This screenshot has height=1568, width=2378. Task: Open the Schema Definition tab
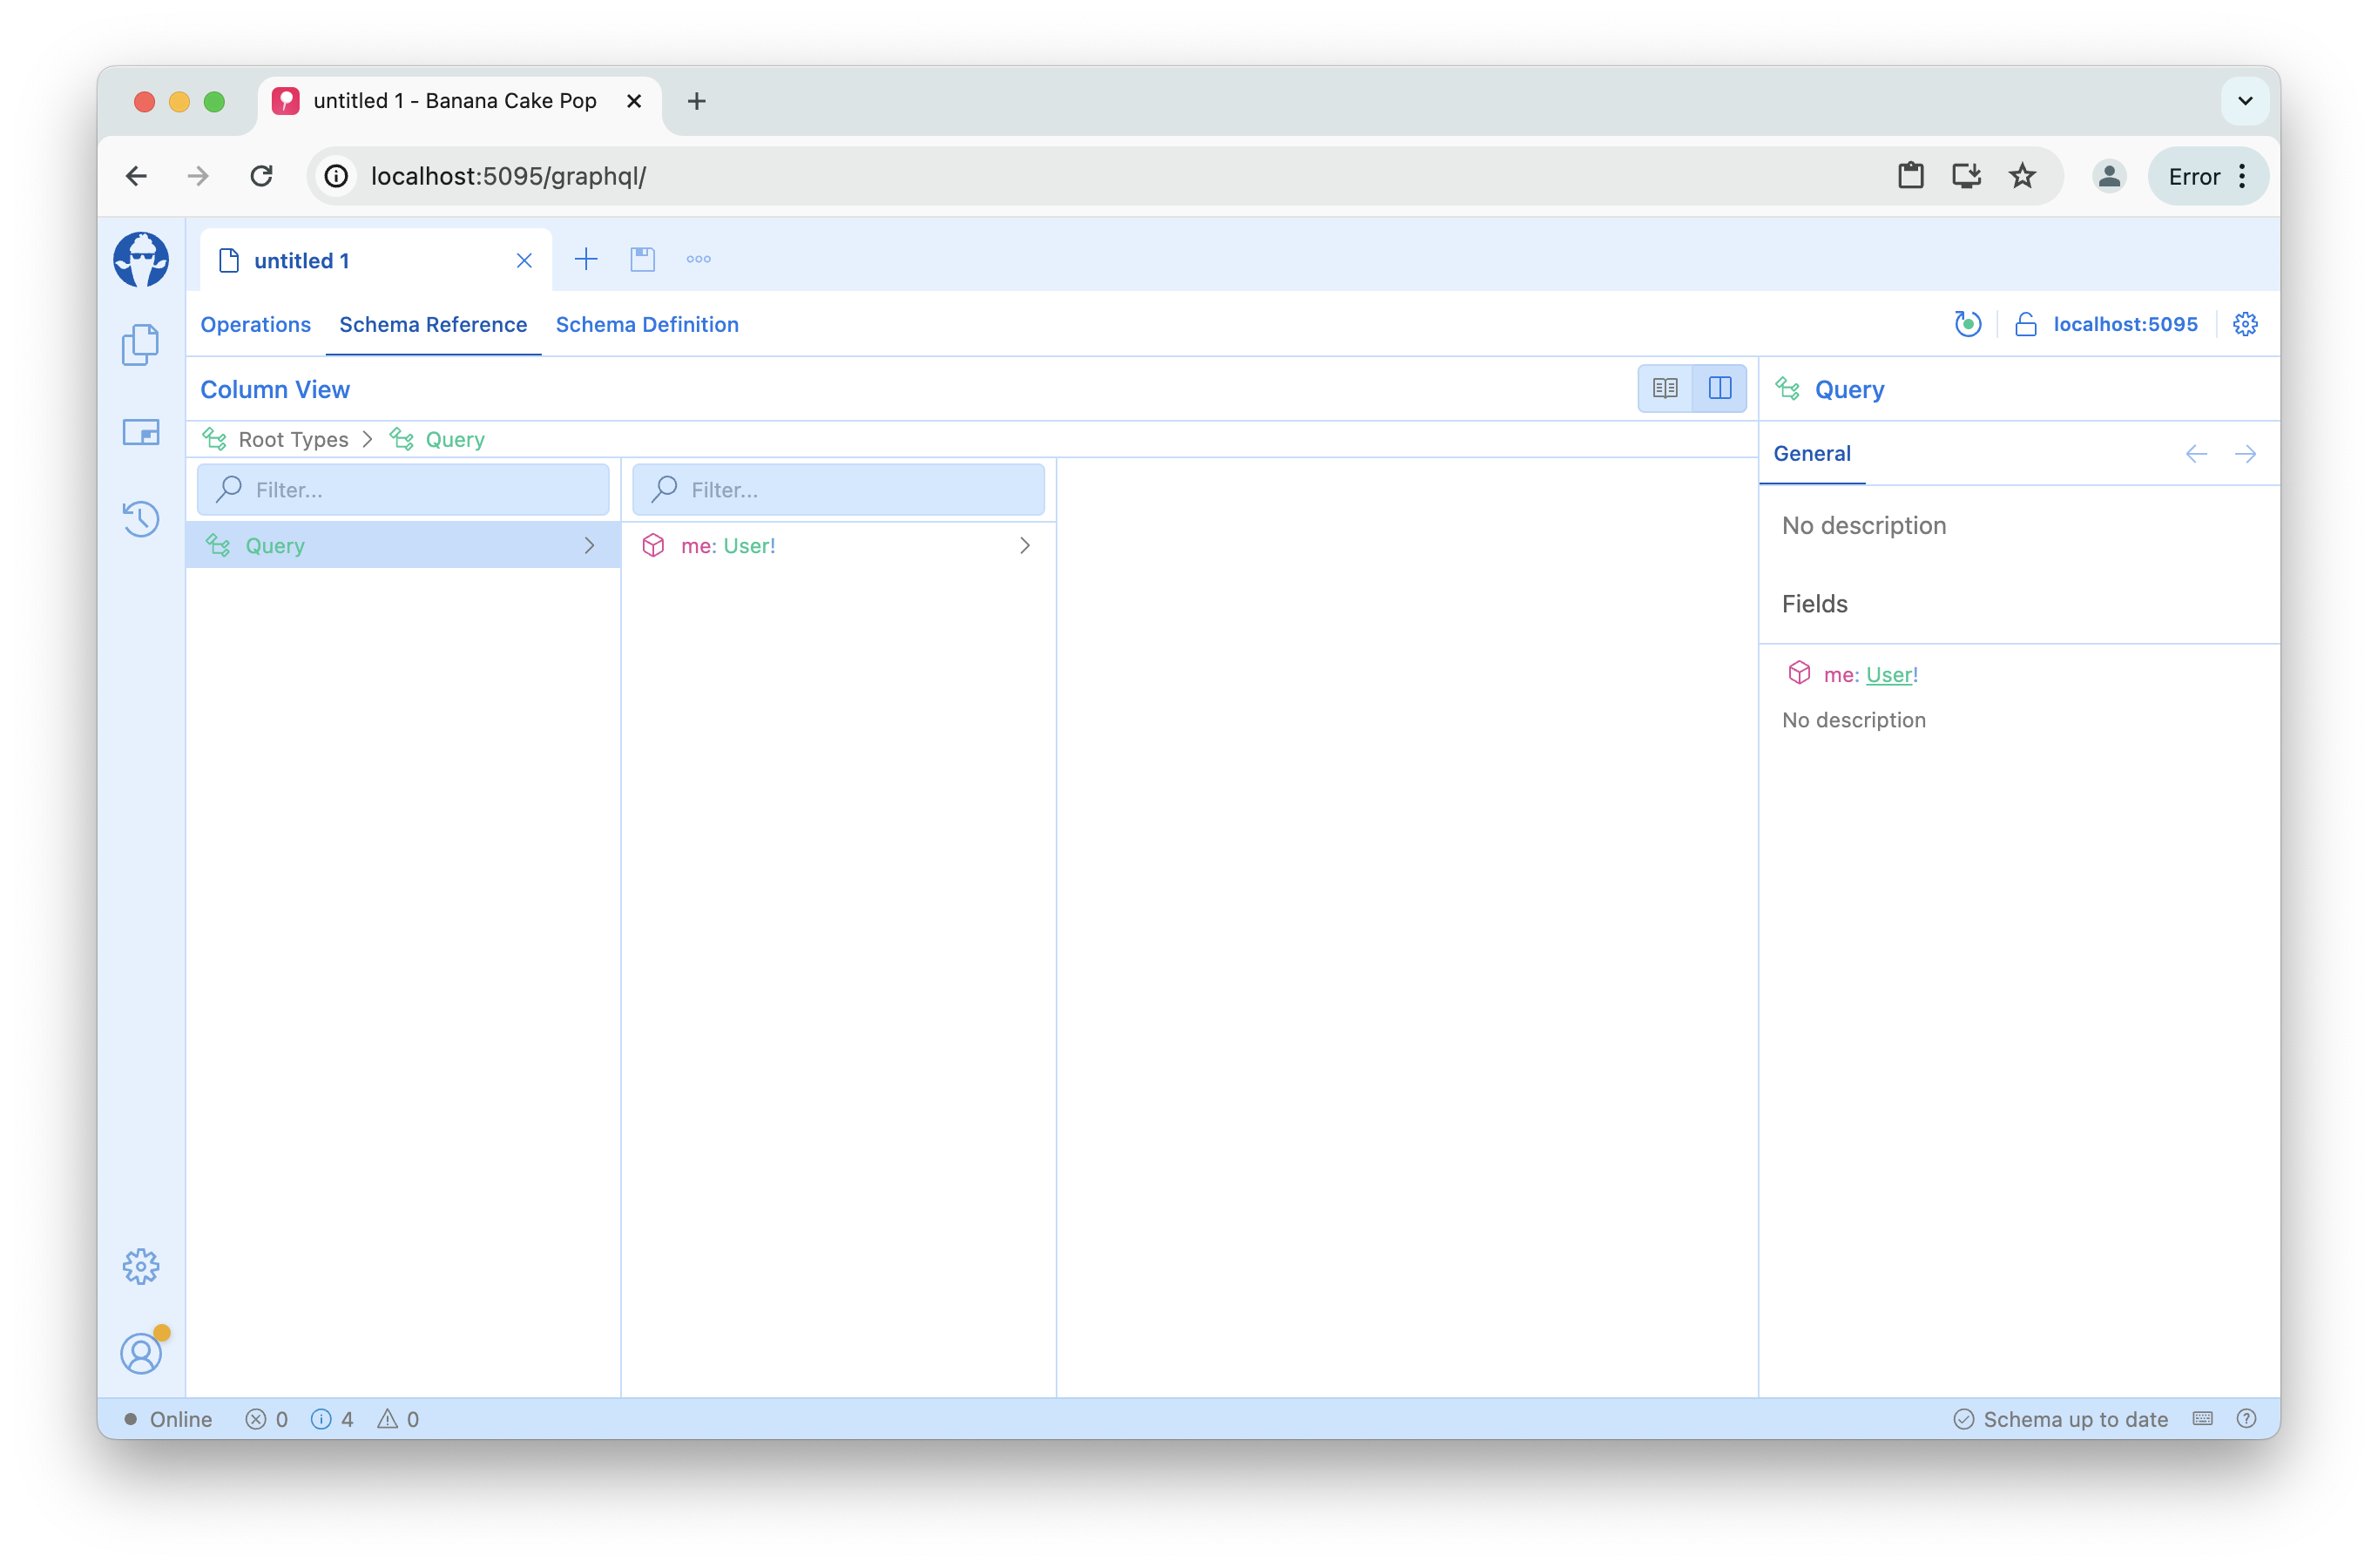pyautogui.click(x=647, y=324)
